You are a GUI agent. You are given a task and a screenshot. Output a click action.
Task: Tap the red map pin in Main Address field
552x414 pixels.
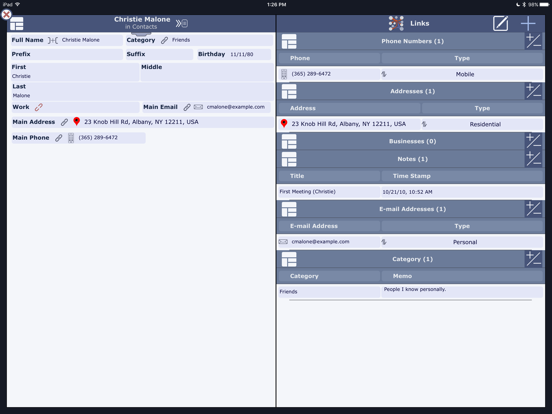pos(76,121)
